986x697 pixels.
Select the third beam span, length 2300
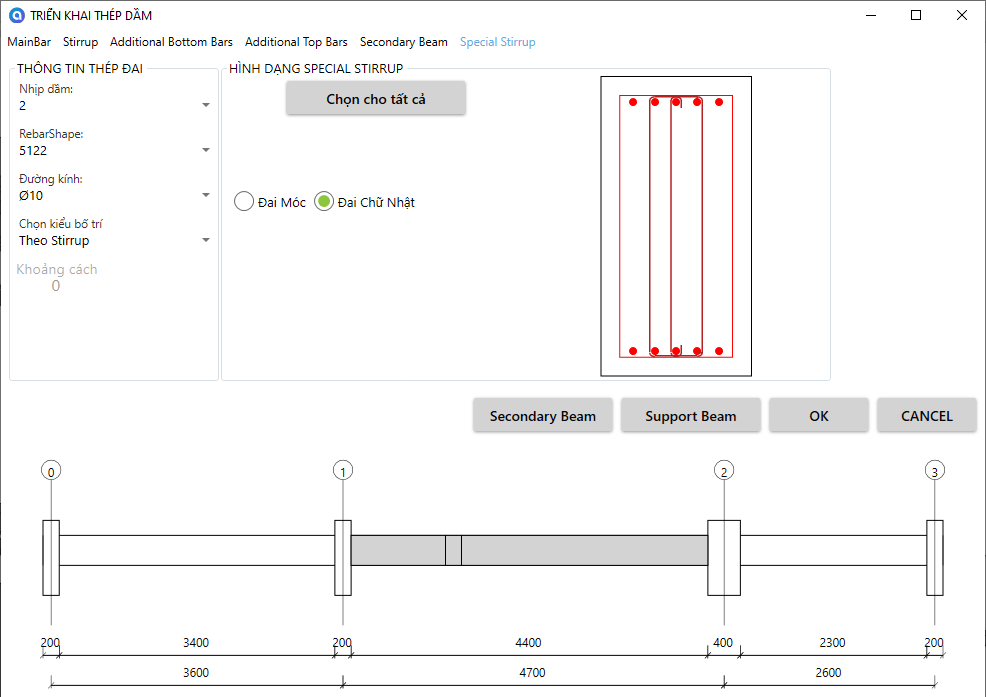click(833, 550)
